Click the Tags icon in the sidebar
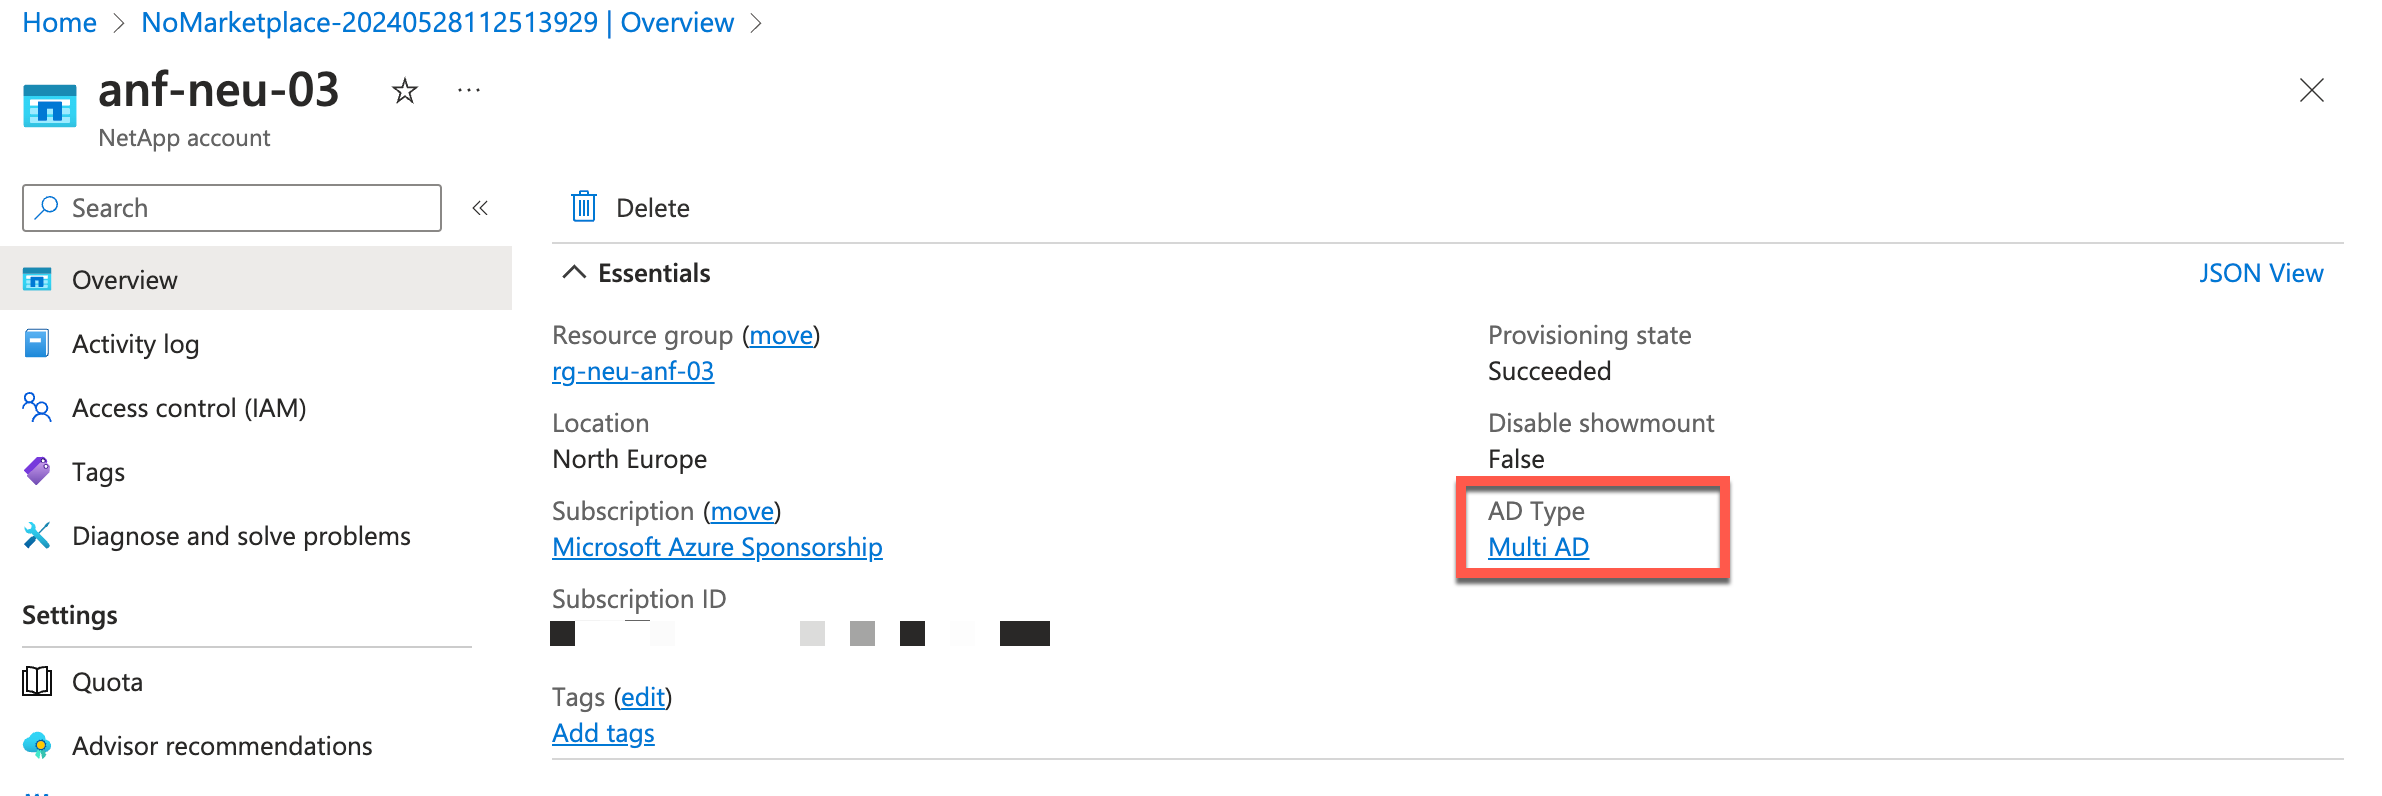This screenshot has height=796, width=2382. (x=37, y=471)
